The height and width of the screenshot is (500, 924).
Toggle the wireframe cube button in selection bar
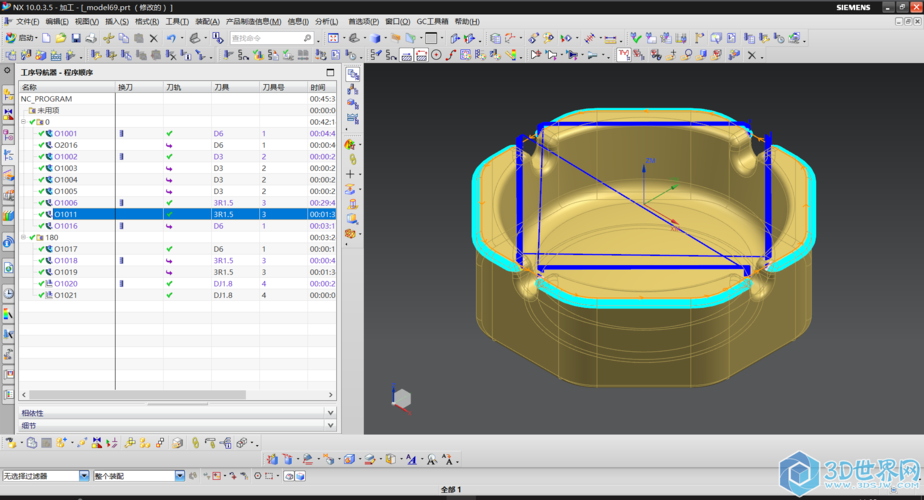[289, 476]
